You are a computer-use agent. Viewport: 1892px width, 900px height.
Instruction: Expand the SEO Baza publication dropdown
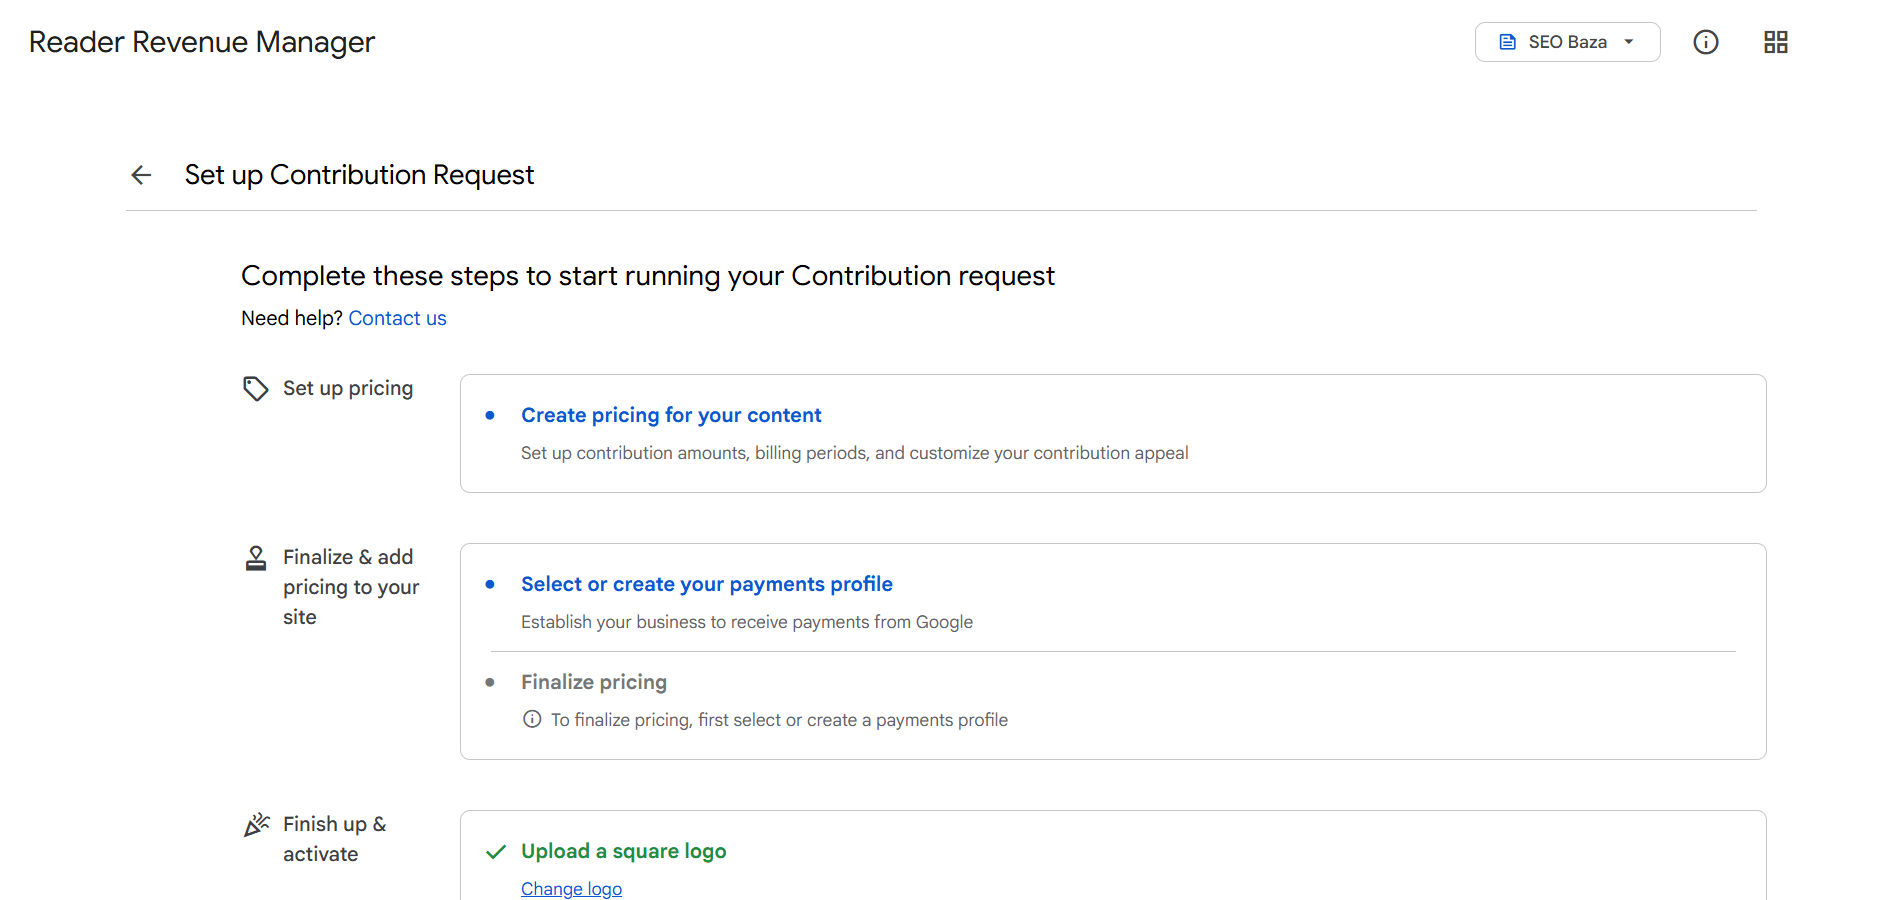1567,42
